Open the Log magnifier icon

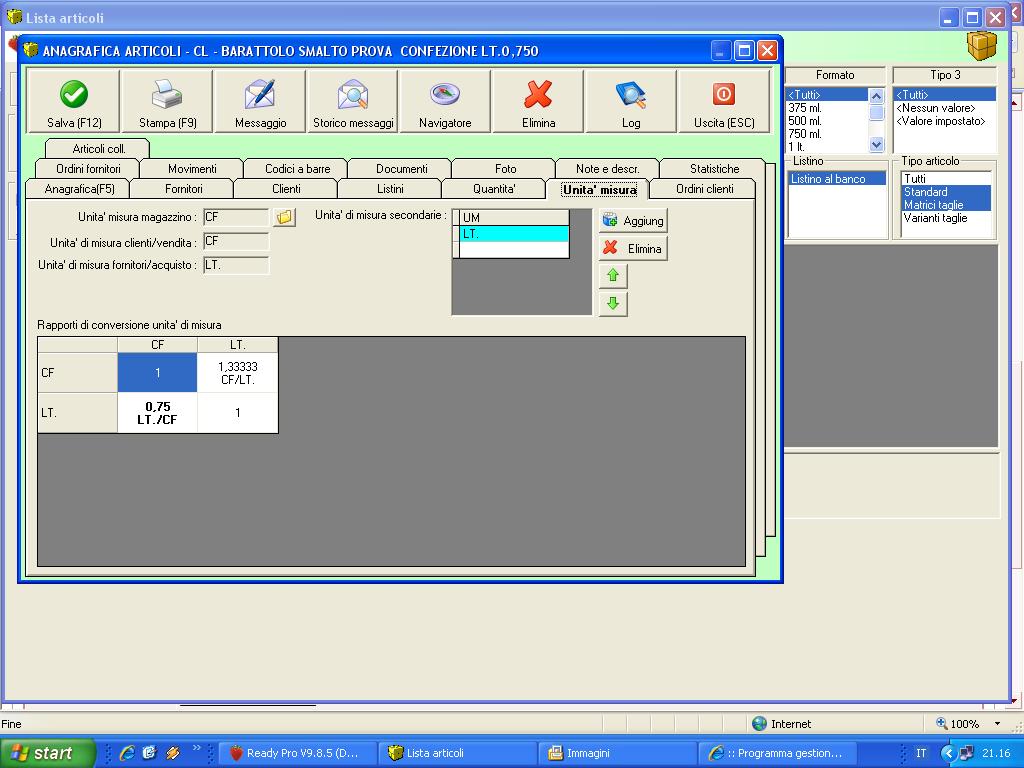pyautogui.click(x=631, y=95)
